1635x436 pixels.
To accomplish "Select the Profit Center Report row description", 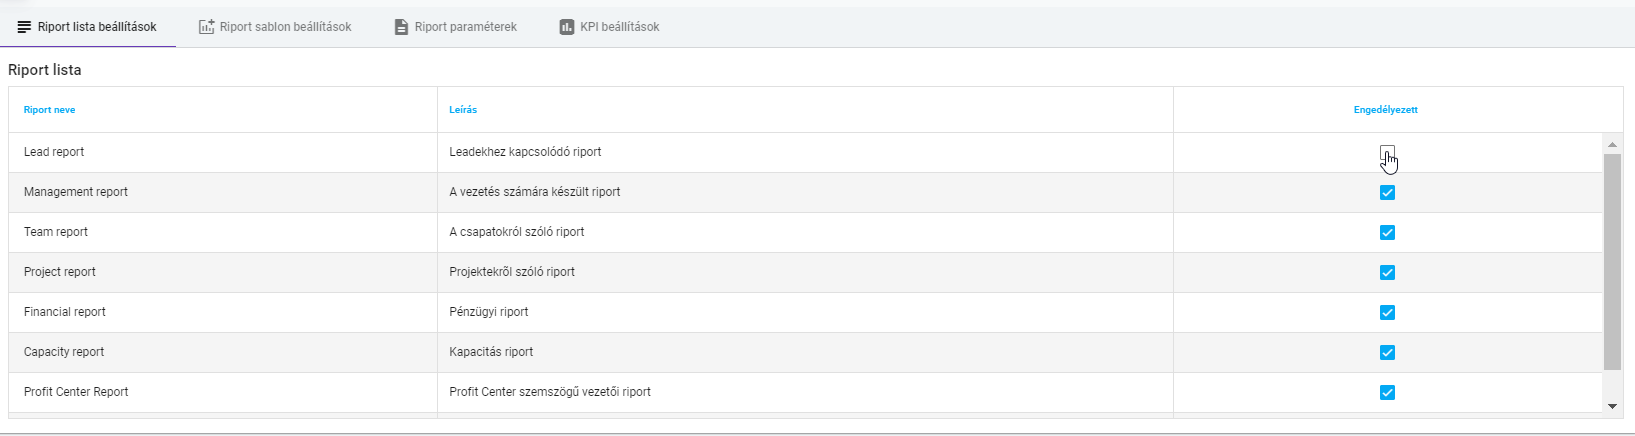I will [x=550, y=392].
